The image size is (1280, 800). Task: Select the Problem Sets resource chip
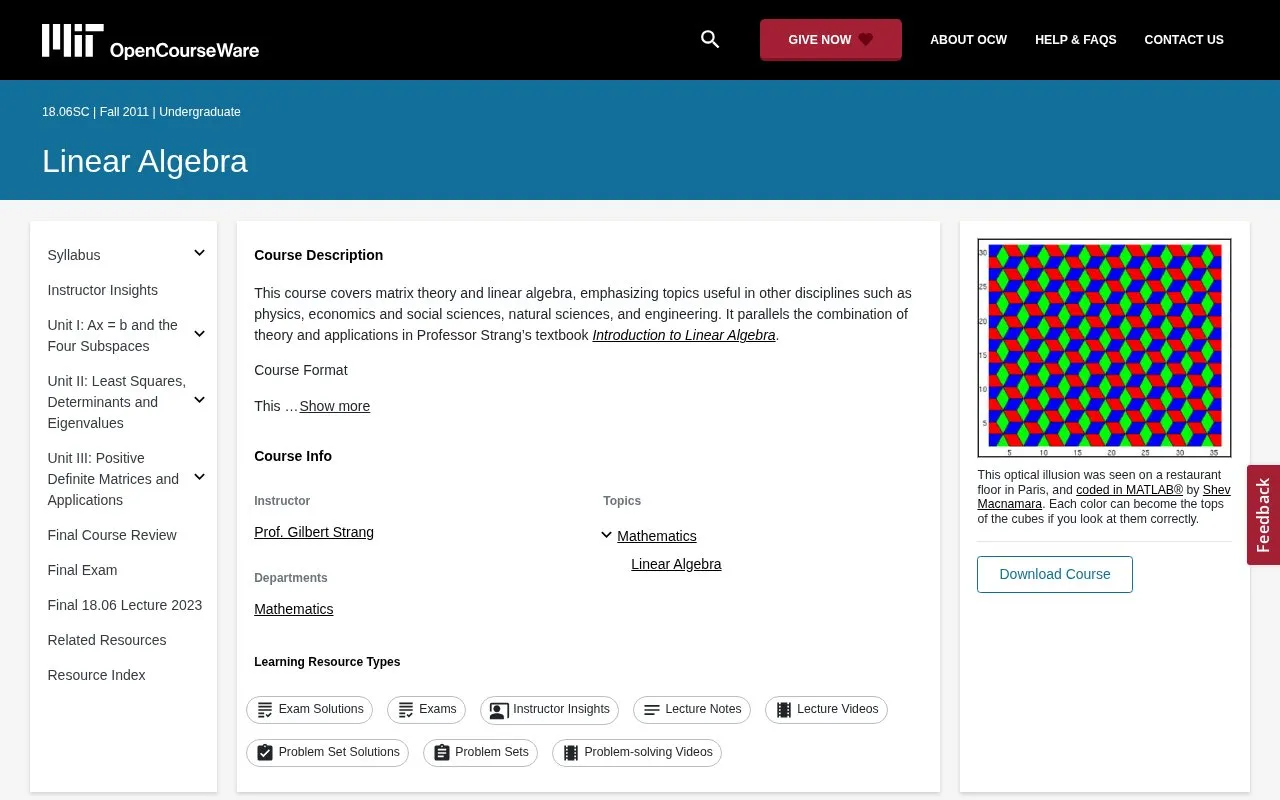click(x=480, y=753)
